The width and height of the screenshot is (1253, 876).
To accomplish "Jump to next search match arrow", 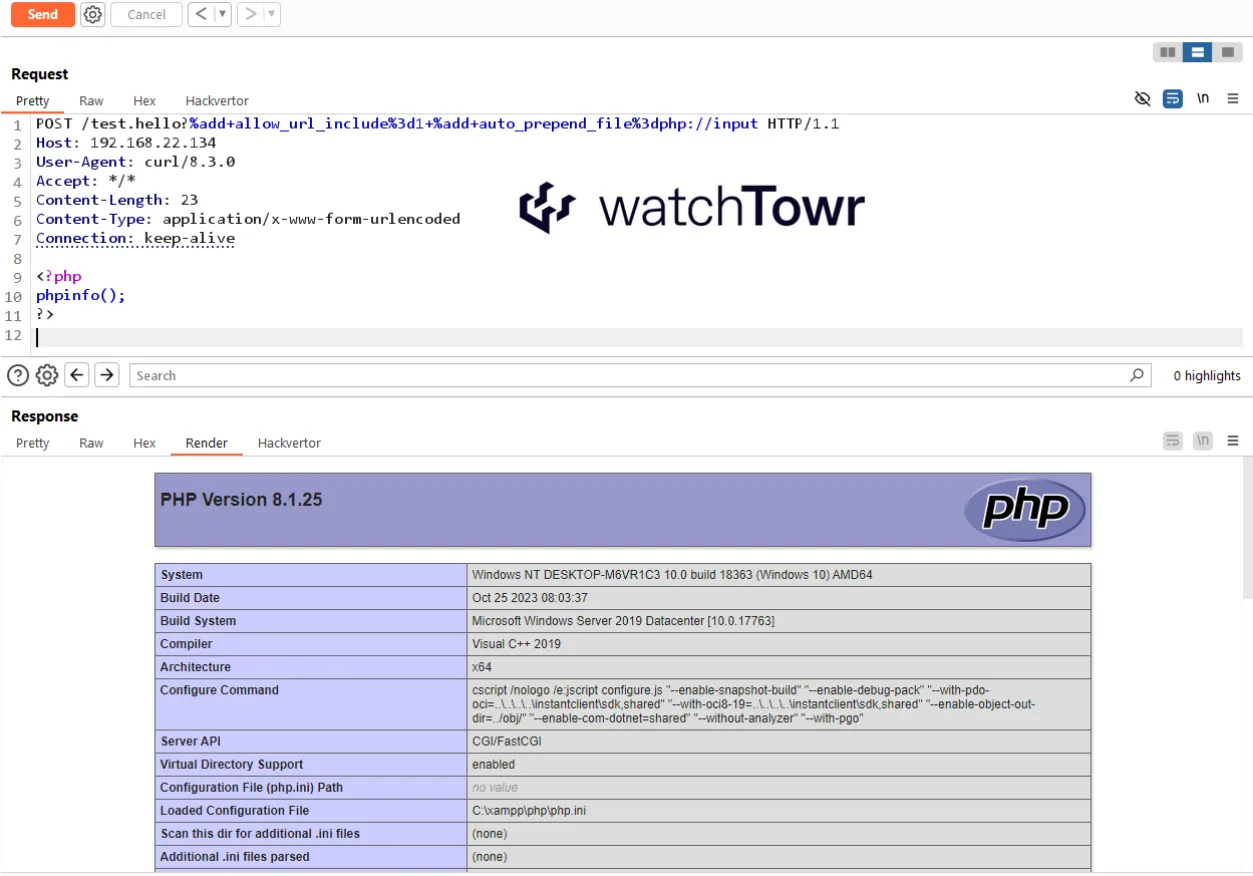I will (107, 375).
